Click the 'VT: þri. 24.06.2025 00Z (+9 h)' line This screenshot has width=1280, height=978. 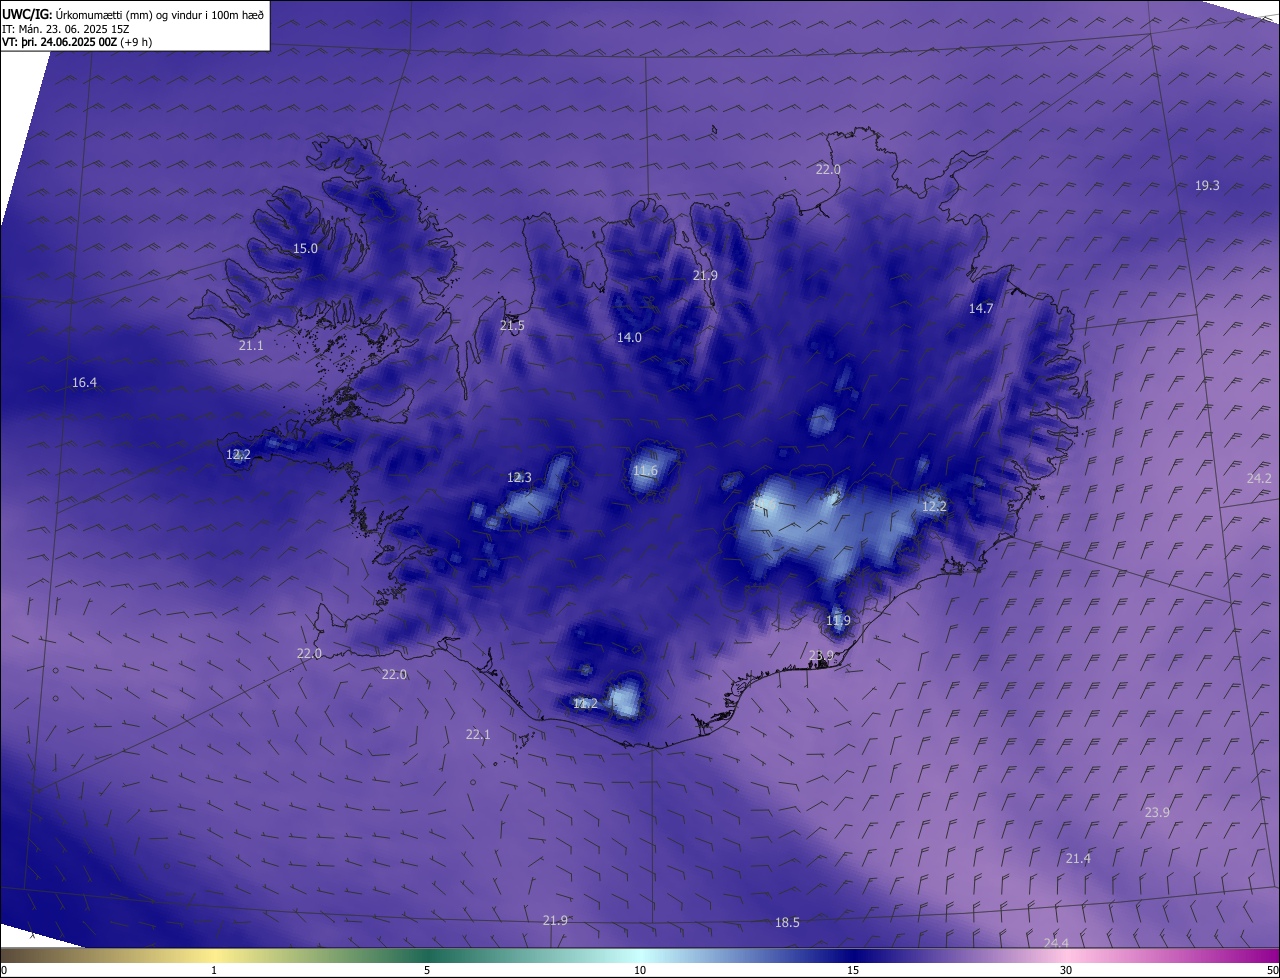78,42
